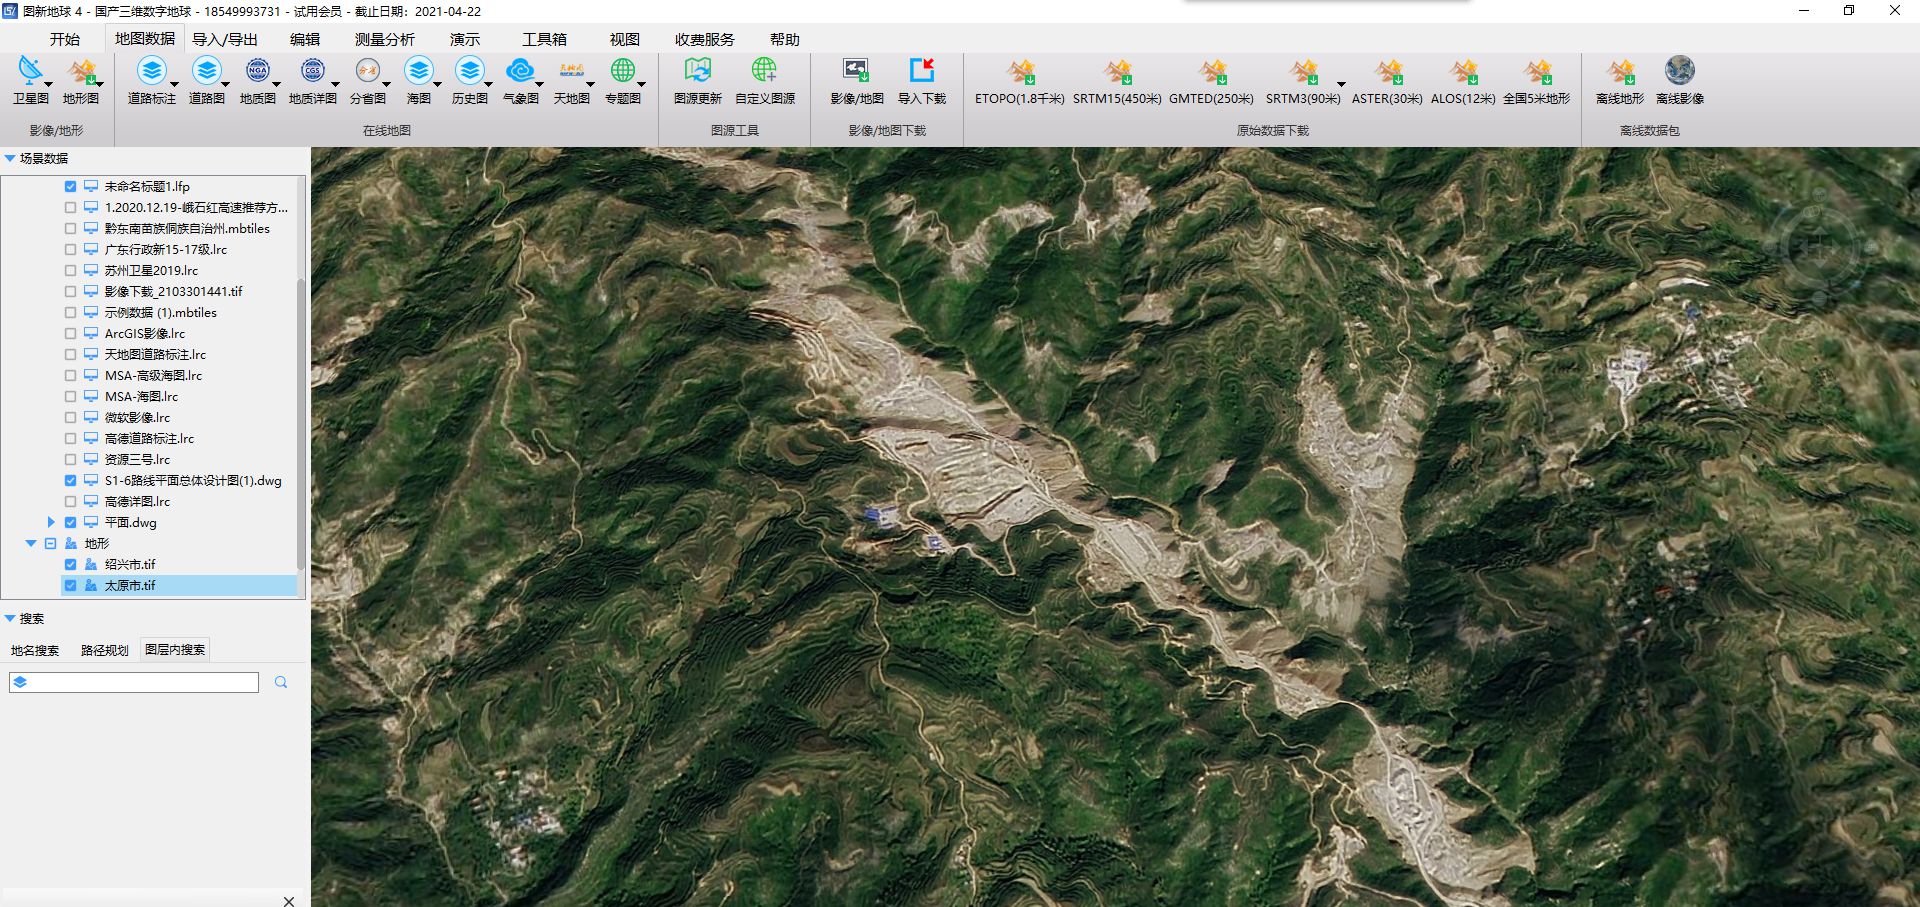This screenshot has height=907, width=1920.
Task: Toggle the 微软影像.lrc layer checkbox
Action: coord(70,417)
